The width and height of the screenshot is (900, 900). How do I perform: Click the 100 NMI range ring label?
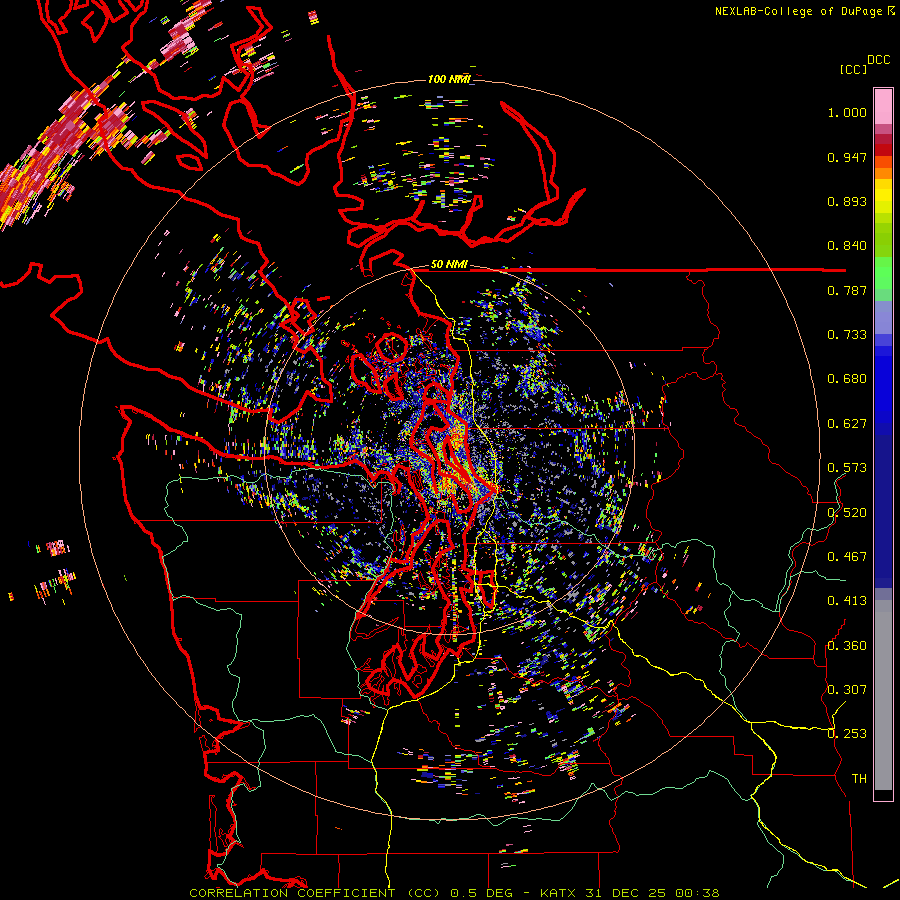pyautogui.click(x=449, y=79)
